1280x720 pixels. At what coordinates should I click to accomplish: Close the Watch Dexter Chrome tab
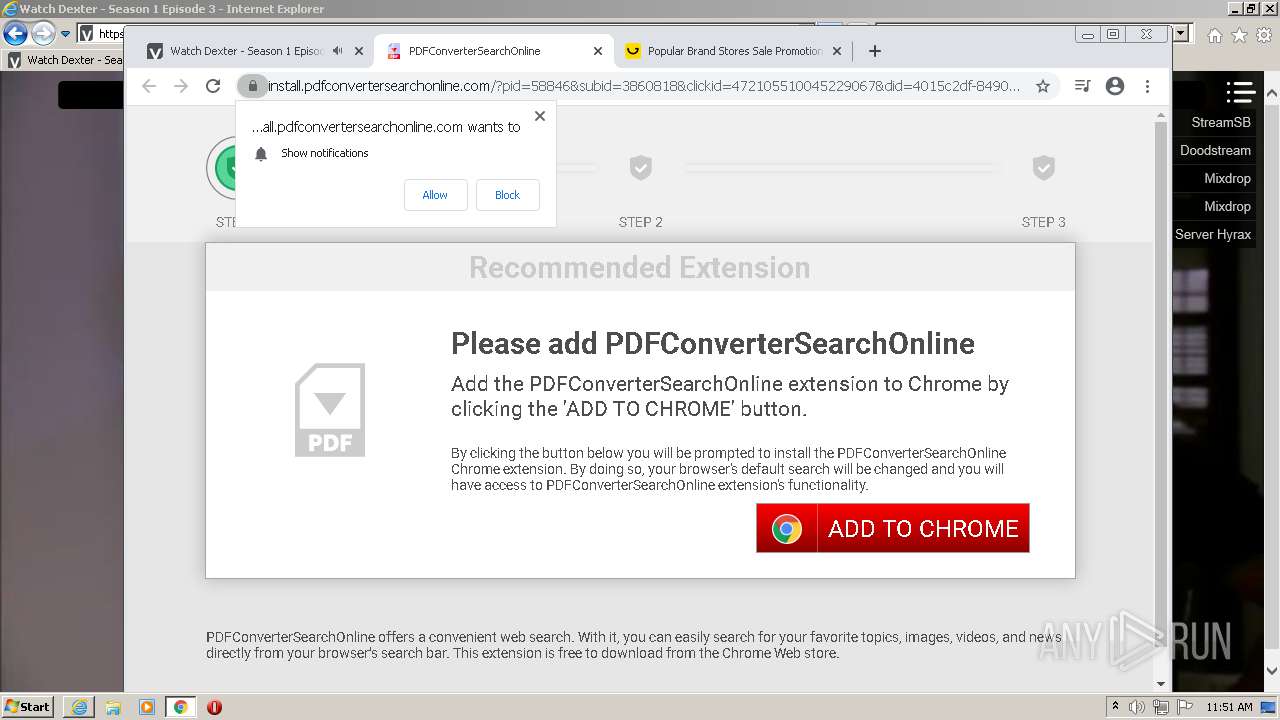(x=359, y=51)
